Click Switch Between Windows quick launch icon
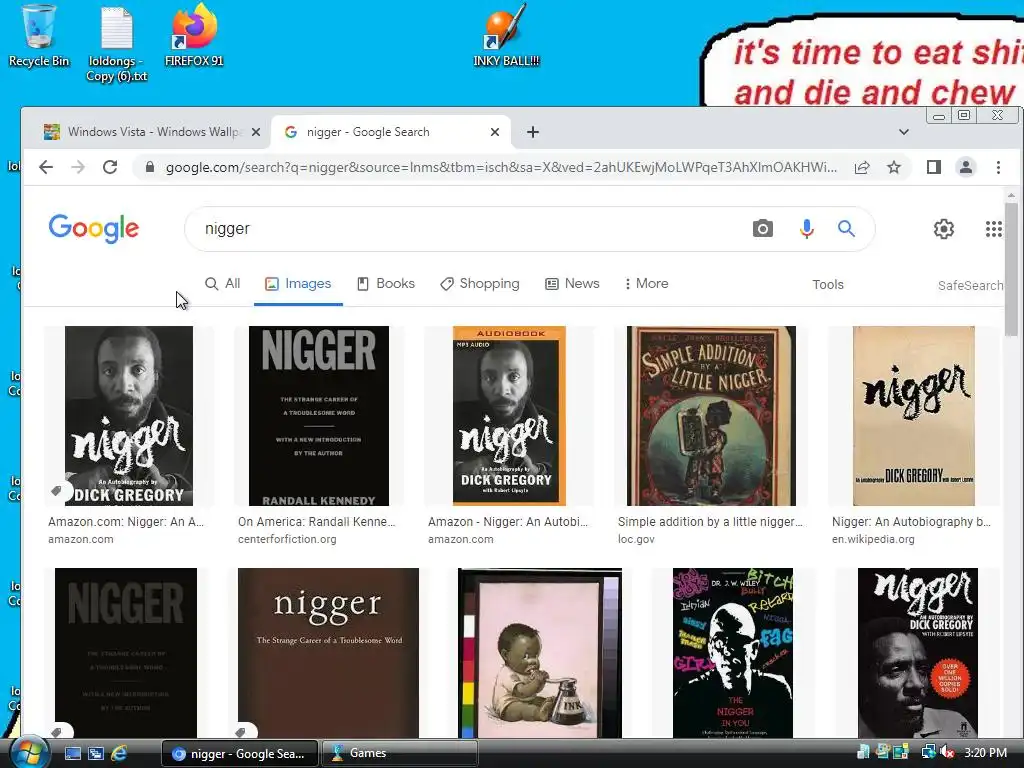The width and height of the screenshot is (1024, 768). pos(96,754)
